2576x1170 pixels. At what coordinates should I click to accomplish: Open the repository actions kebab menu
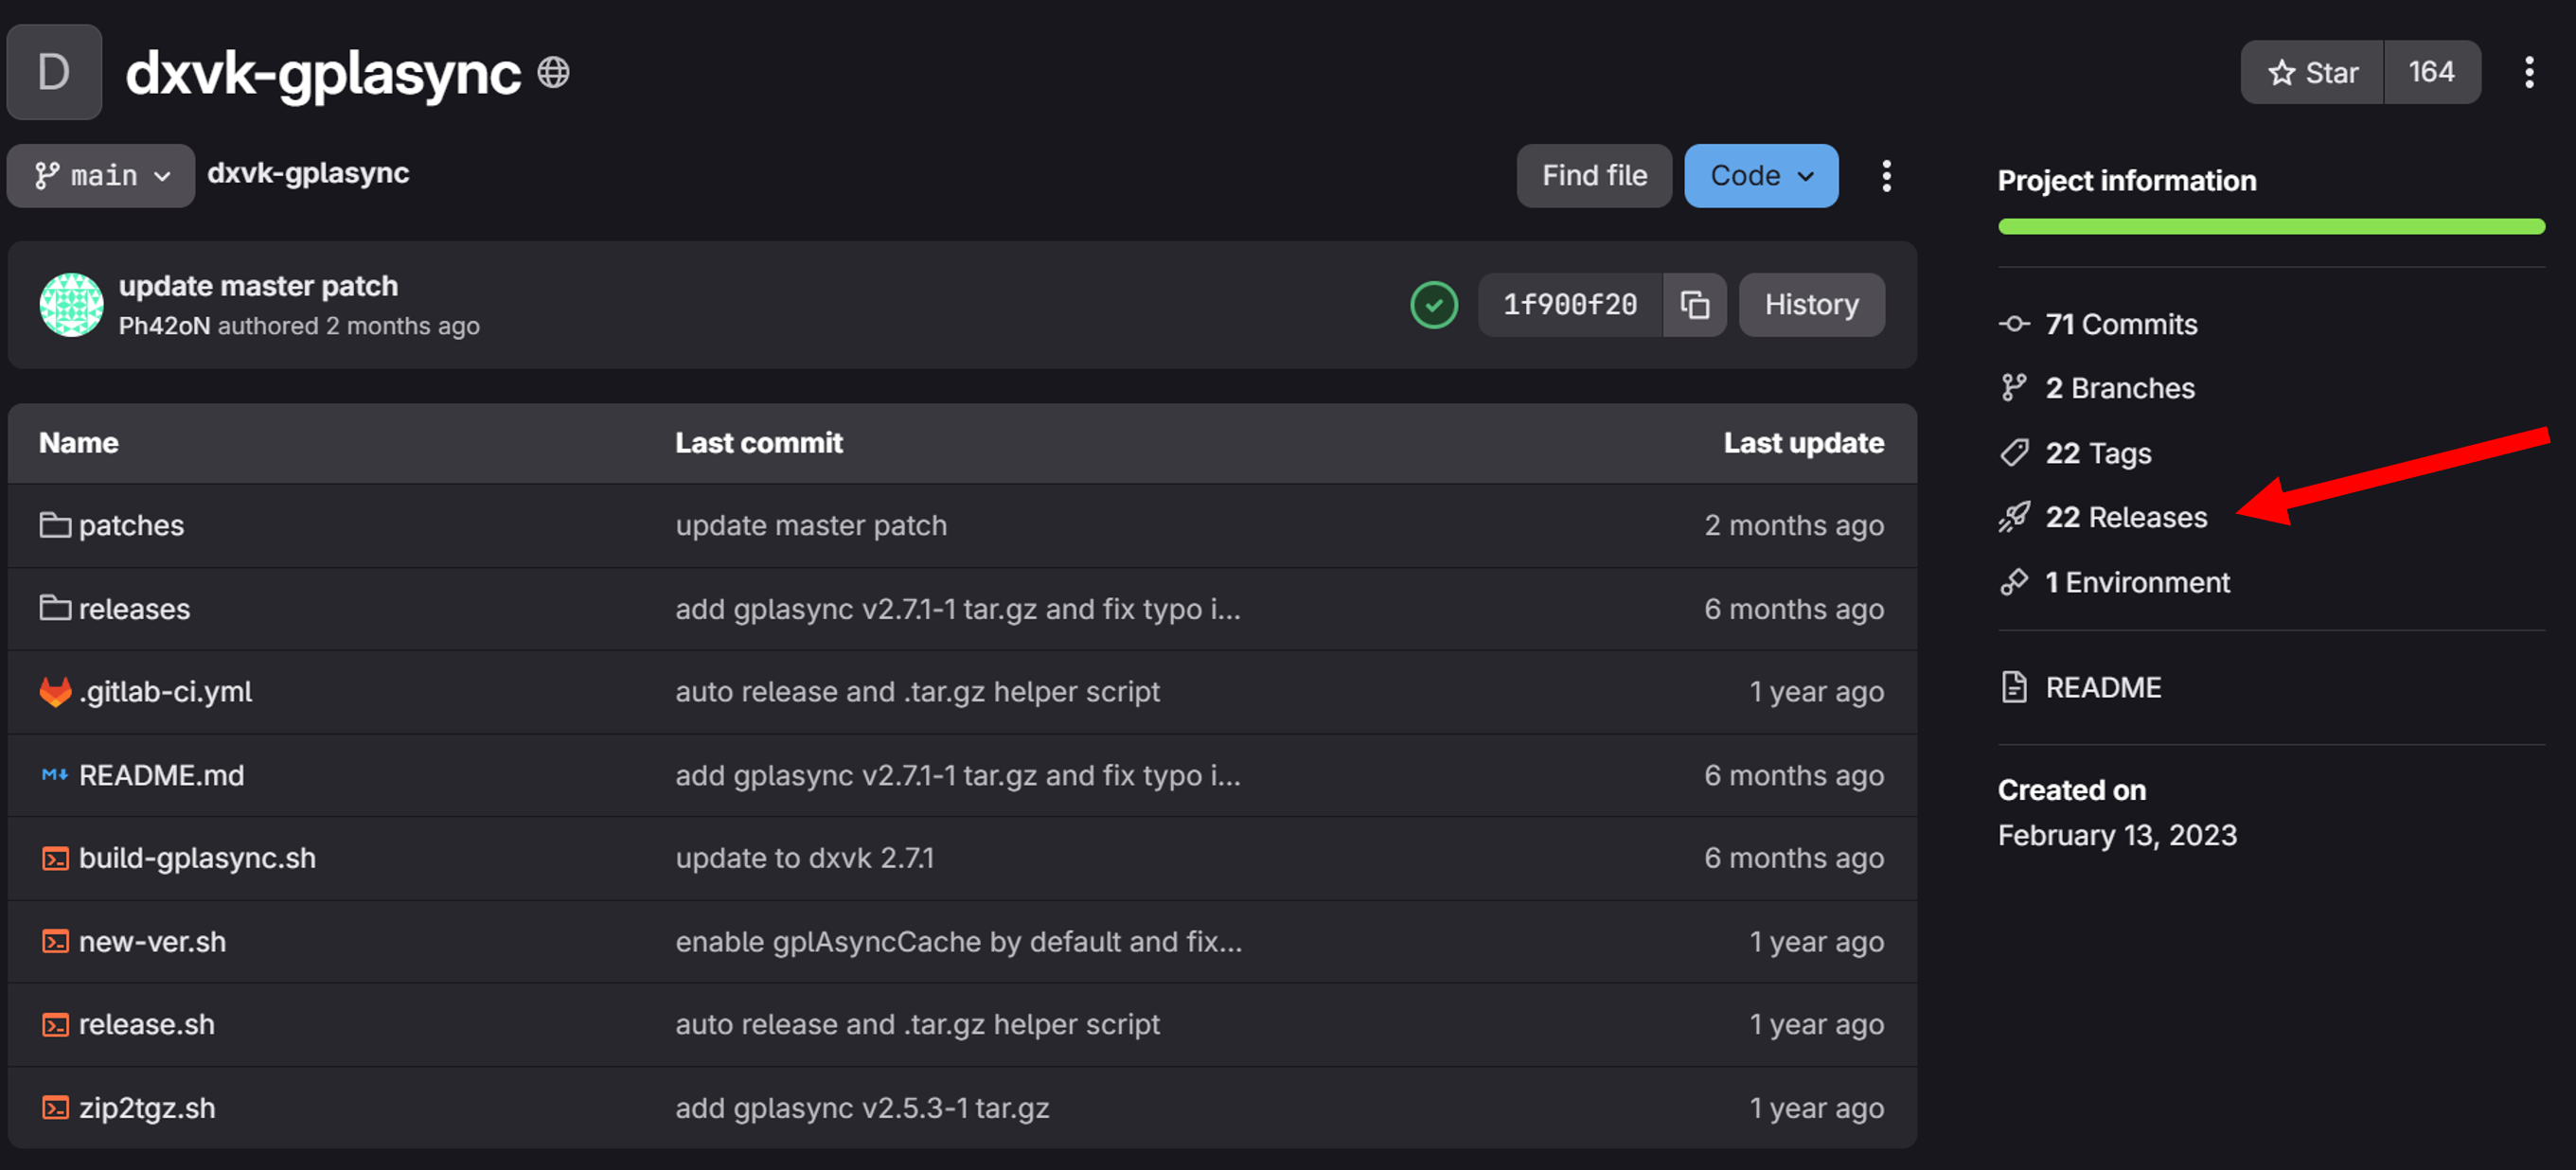1886,176
